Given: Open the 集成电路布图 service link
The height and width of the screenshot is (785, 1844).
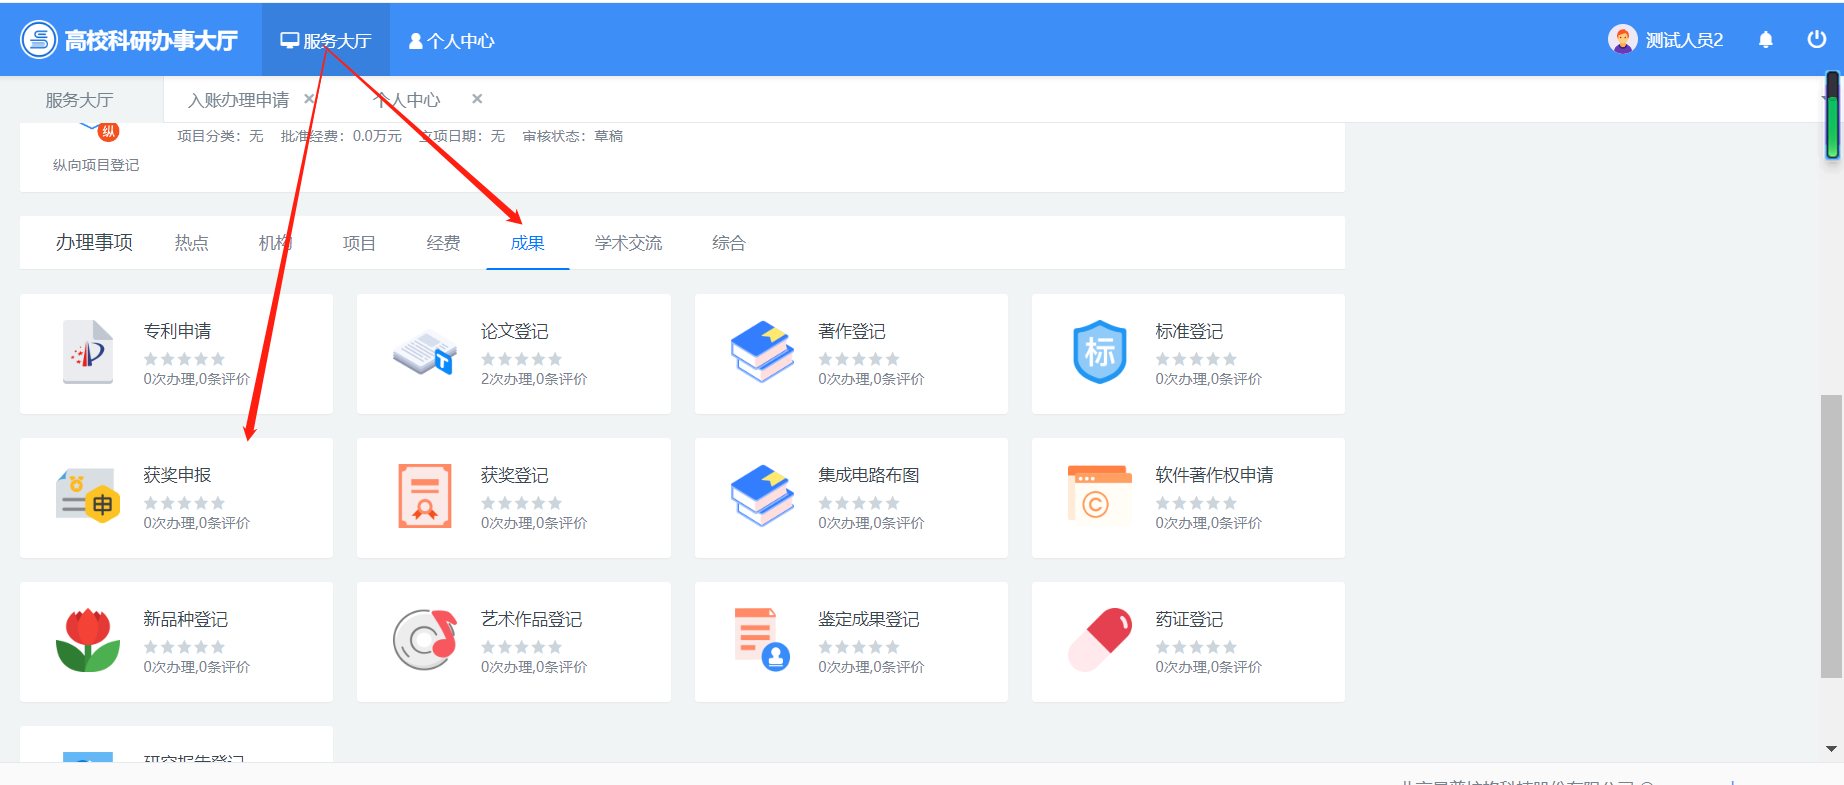Looking at the screenshot, I should pyautogui.click(x=868, y=475).
